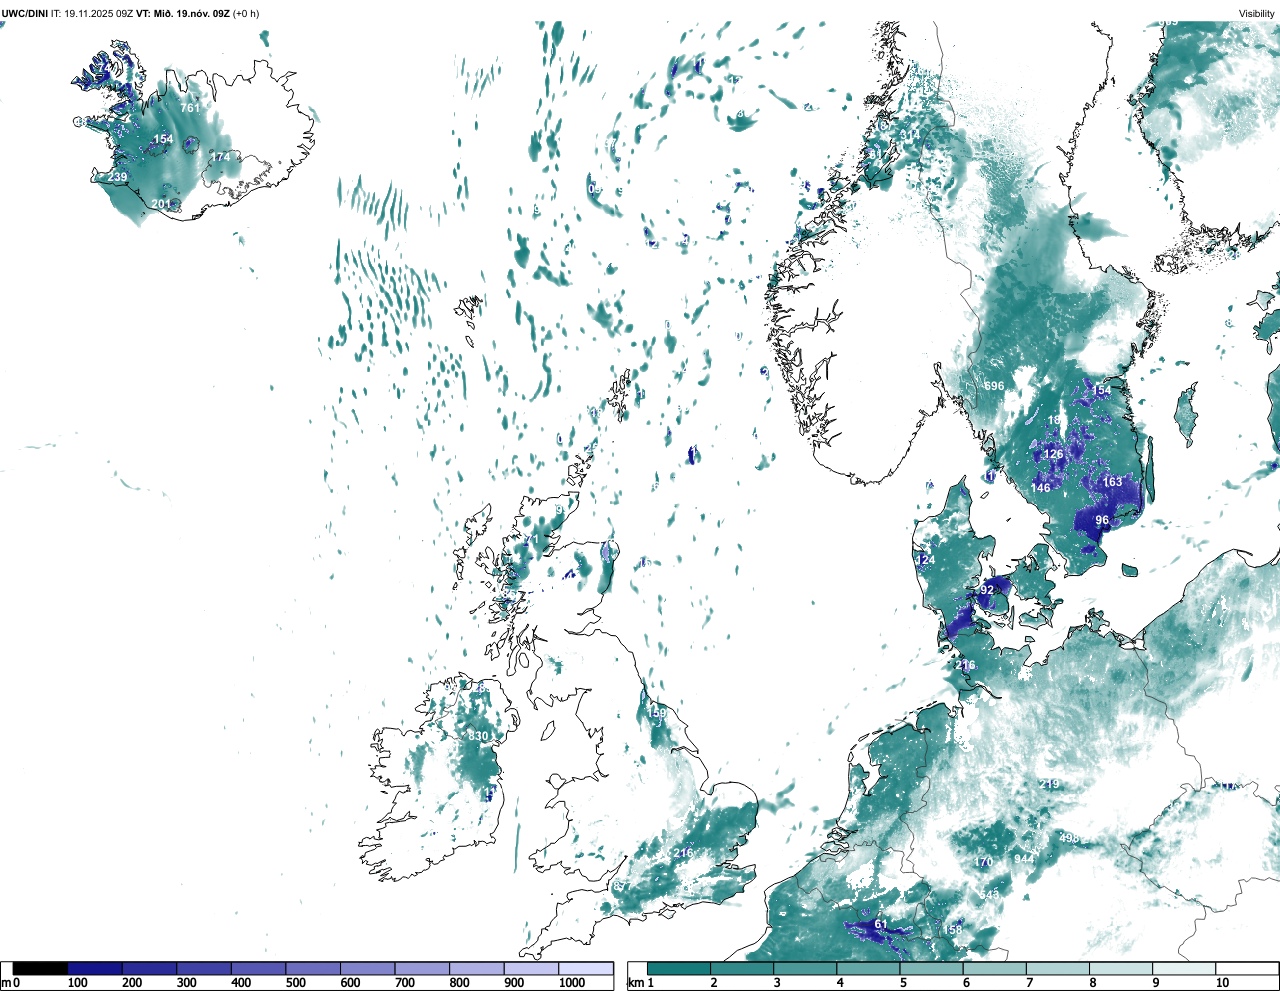Click the 239 visibility value in west Iceland
The width and height of the screenshot is (1280, 991).
click(x=117, y=177)
